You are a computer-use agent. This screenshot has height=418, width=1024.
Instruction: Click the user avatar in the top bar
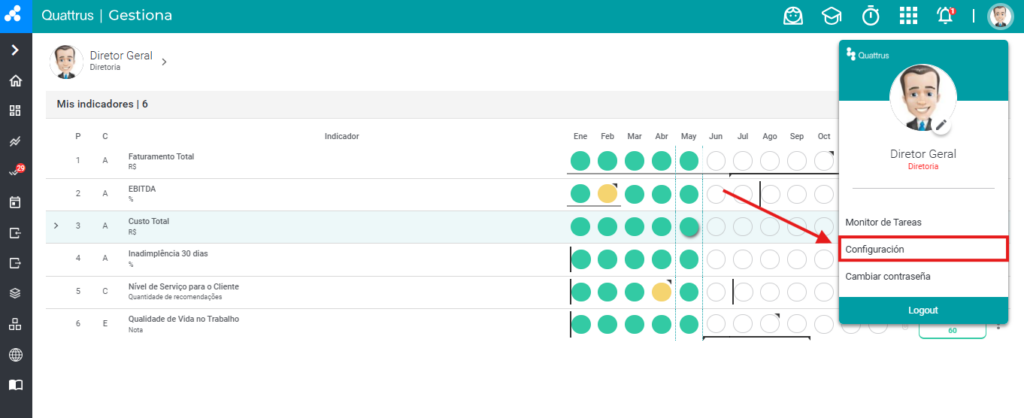click(x=1000, y=16)
